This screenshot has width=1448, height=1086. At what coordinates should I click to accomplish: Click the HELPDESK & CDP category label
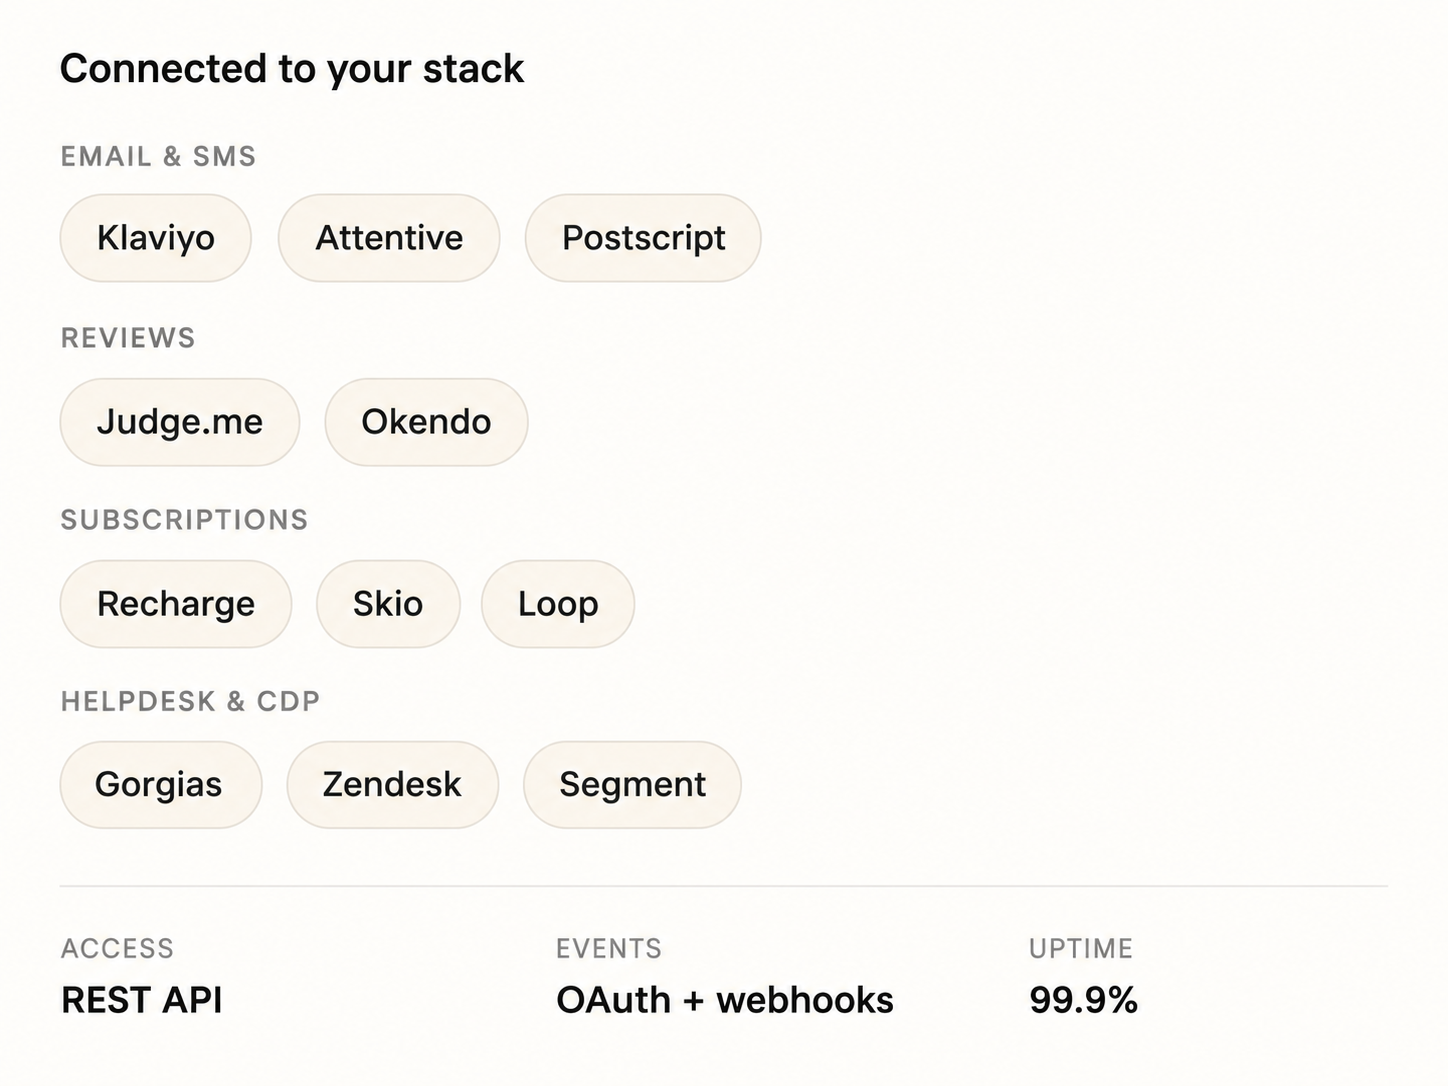190,701
